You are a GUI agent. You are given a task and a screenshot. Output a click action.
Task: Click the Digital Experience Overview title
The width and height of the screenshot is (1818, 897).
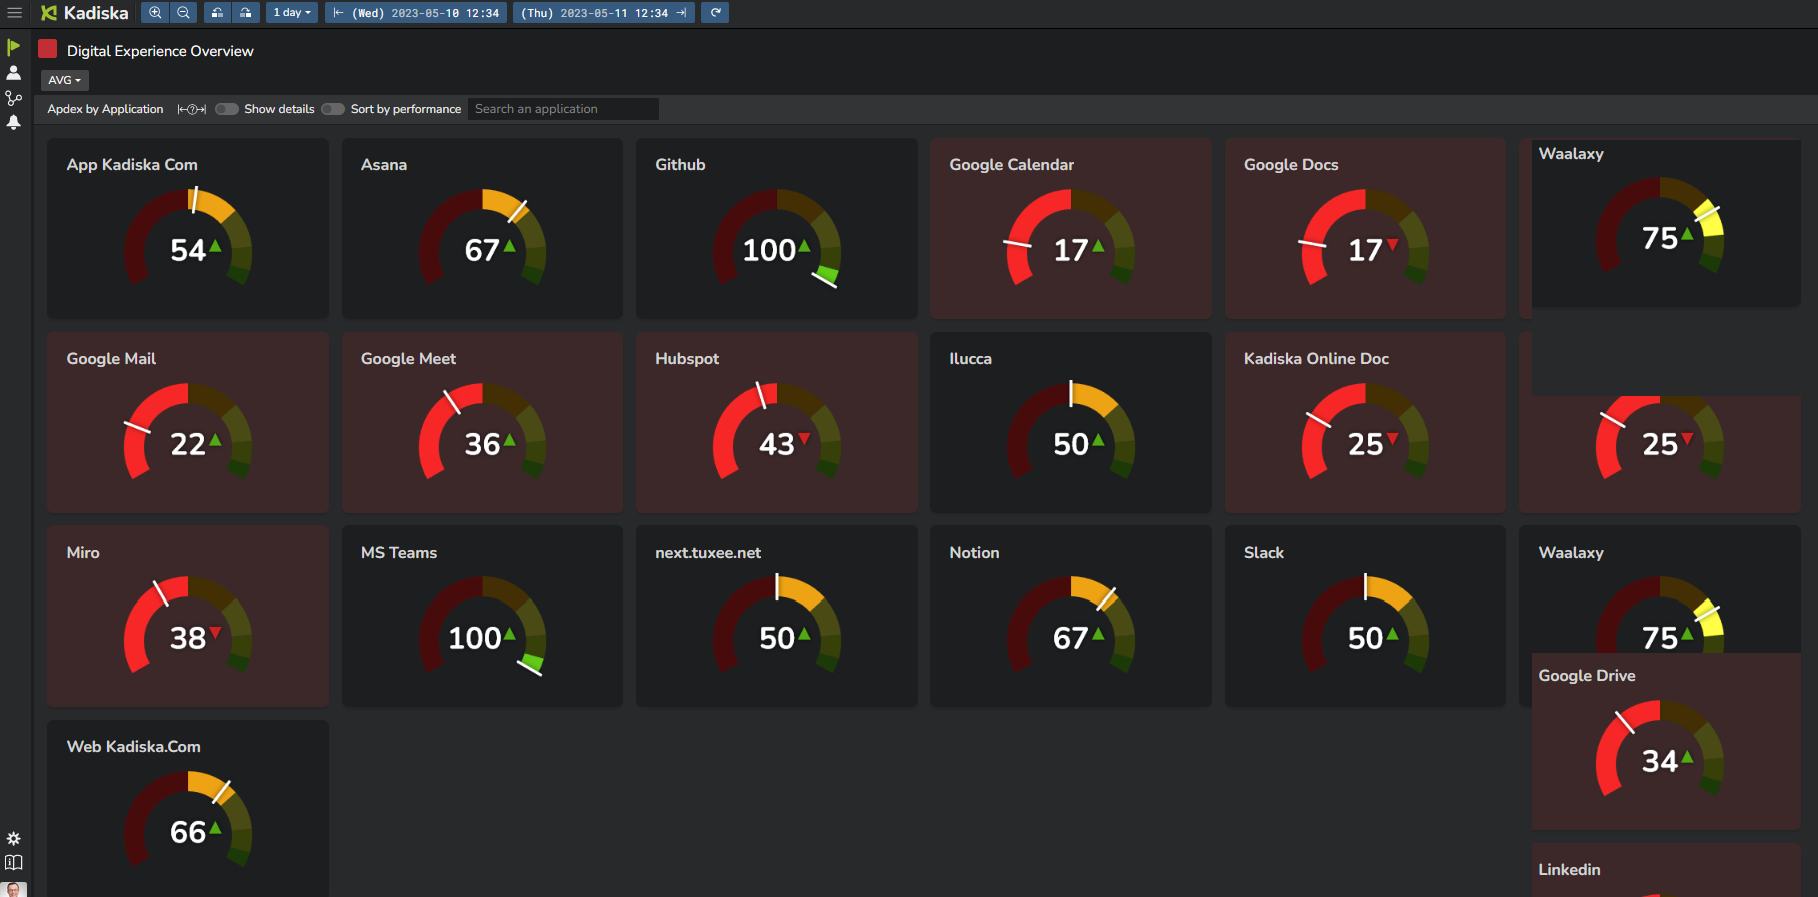tap(160, 51)
